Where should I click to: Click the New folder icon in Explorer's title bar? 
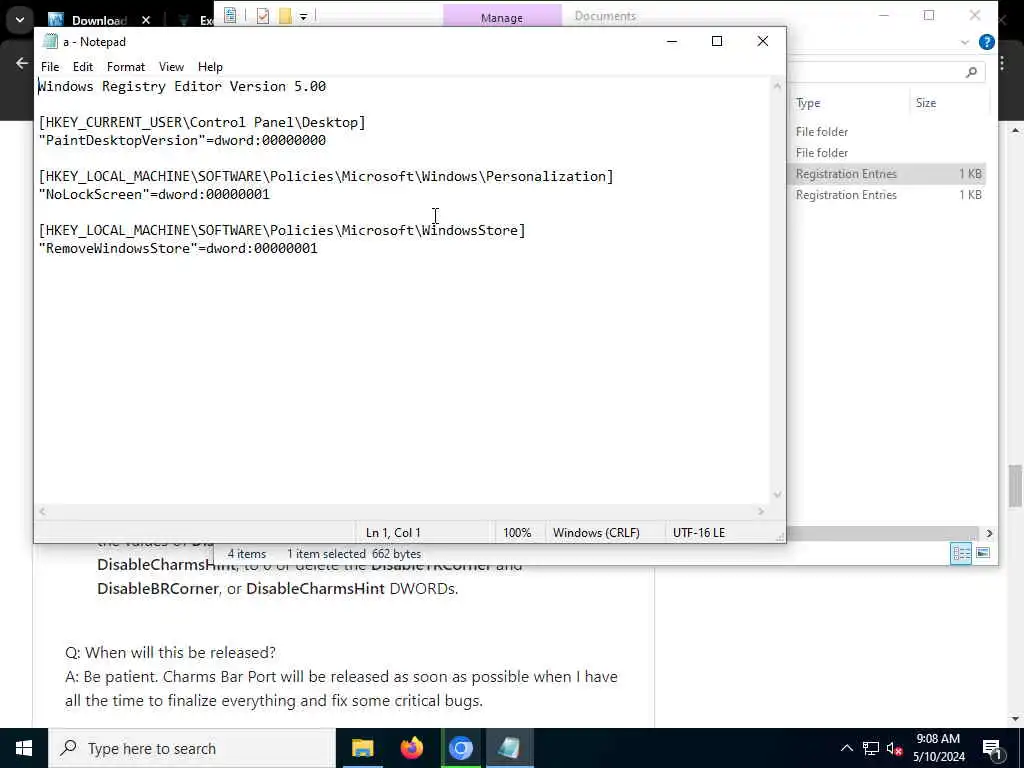[x=285, y=16]
